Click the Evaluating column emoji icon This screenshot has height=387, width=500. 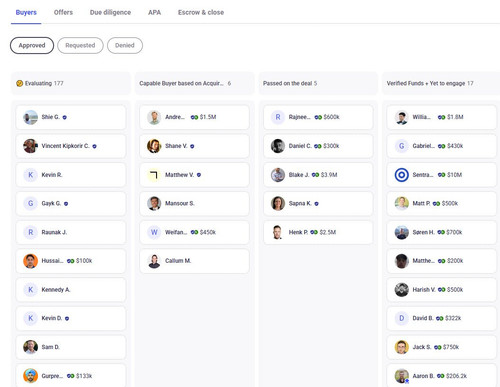point(20,83)
